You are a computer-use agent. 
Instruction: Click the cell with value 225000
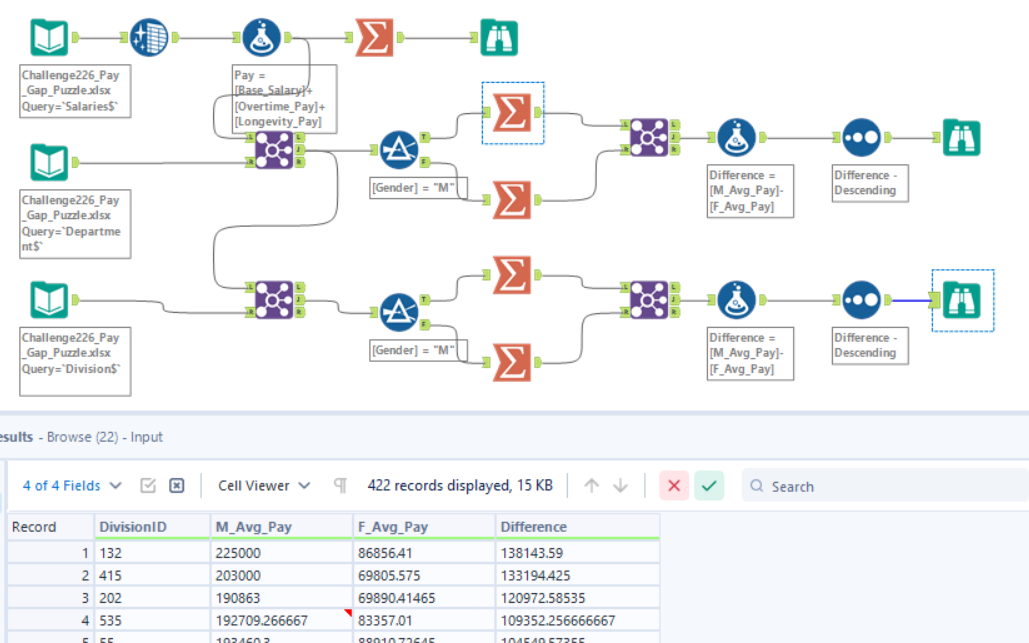point(282,553)
